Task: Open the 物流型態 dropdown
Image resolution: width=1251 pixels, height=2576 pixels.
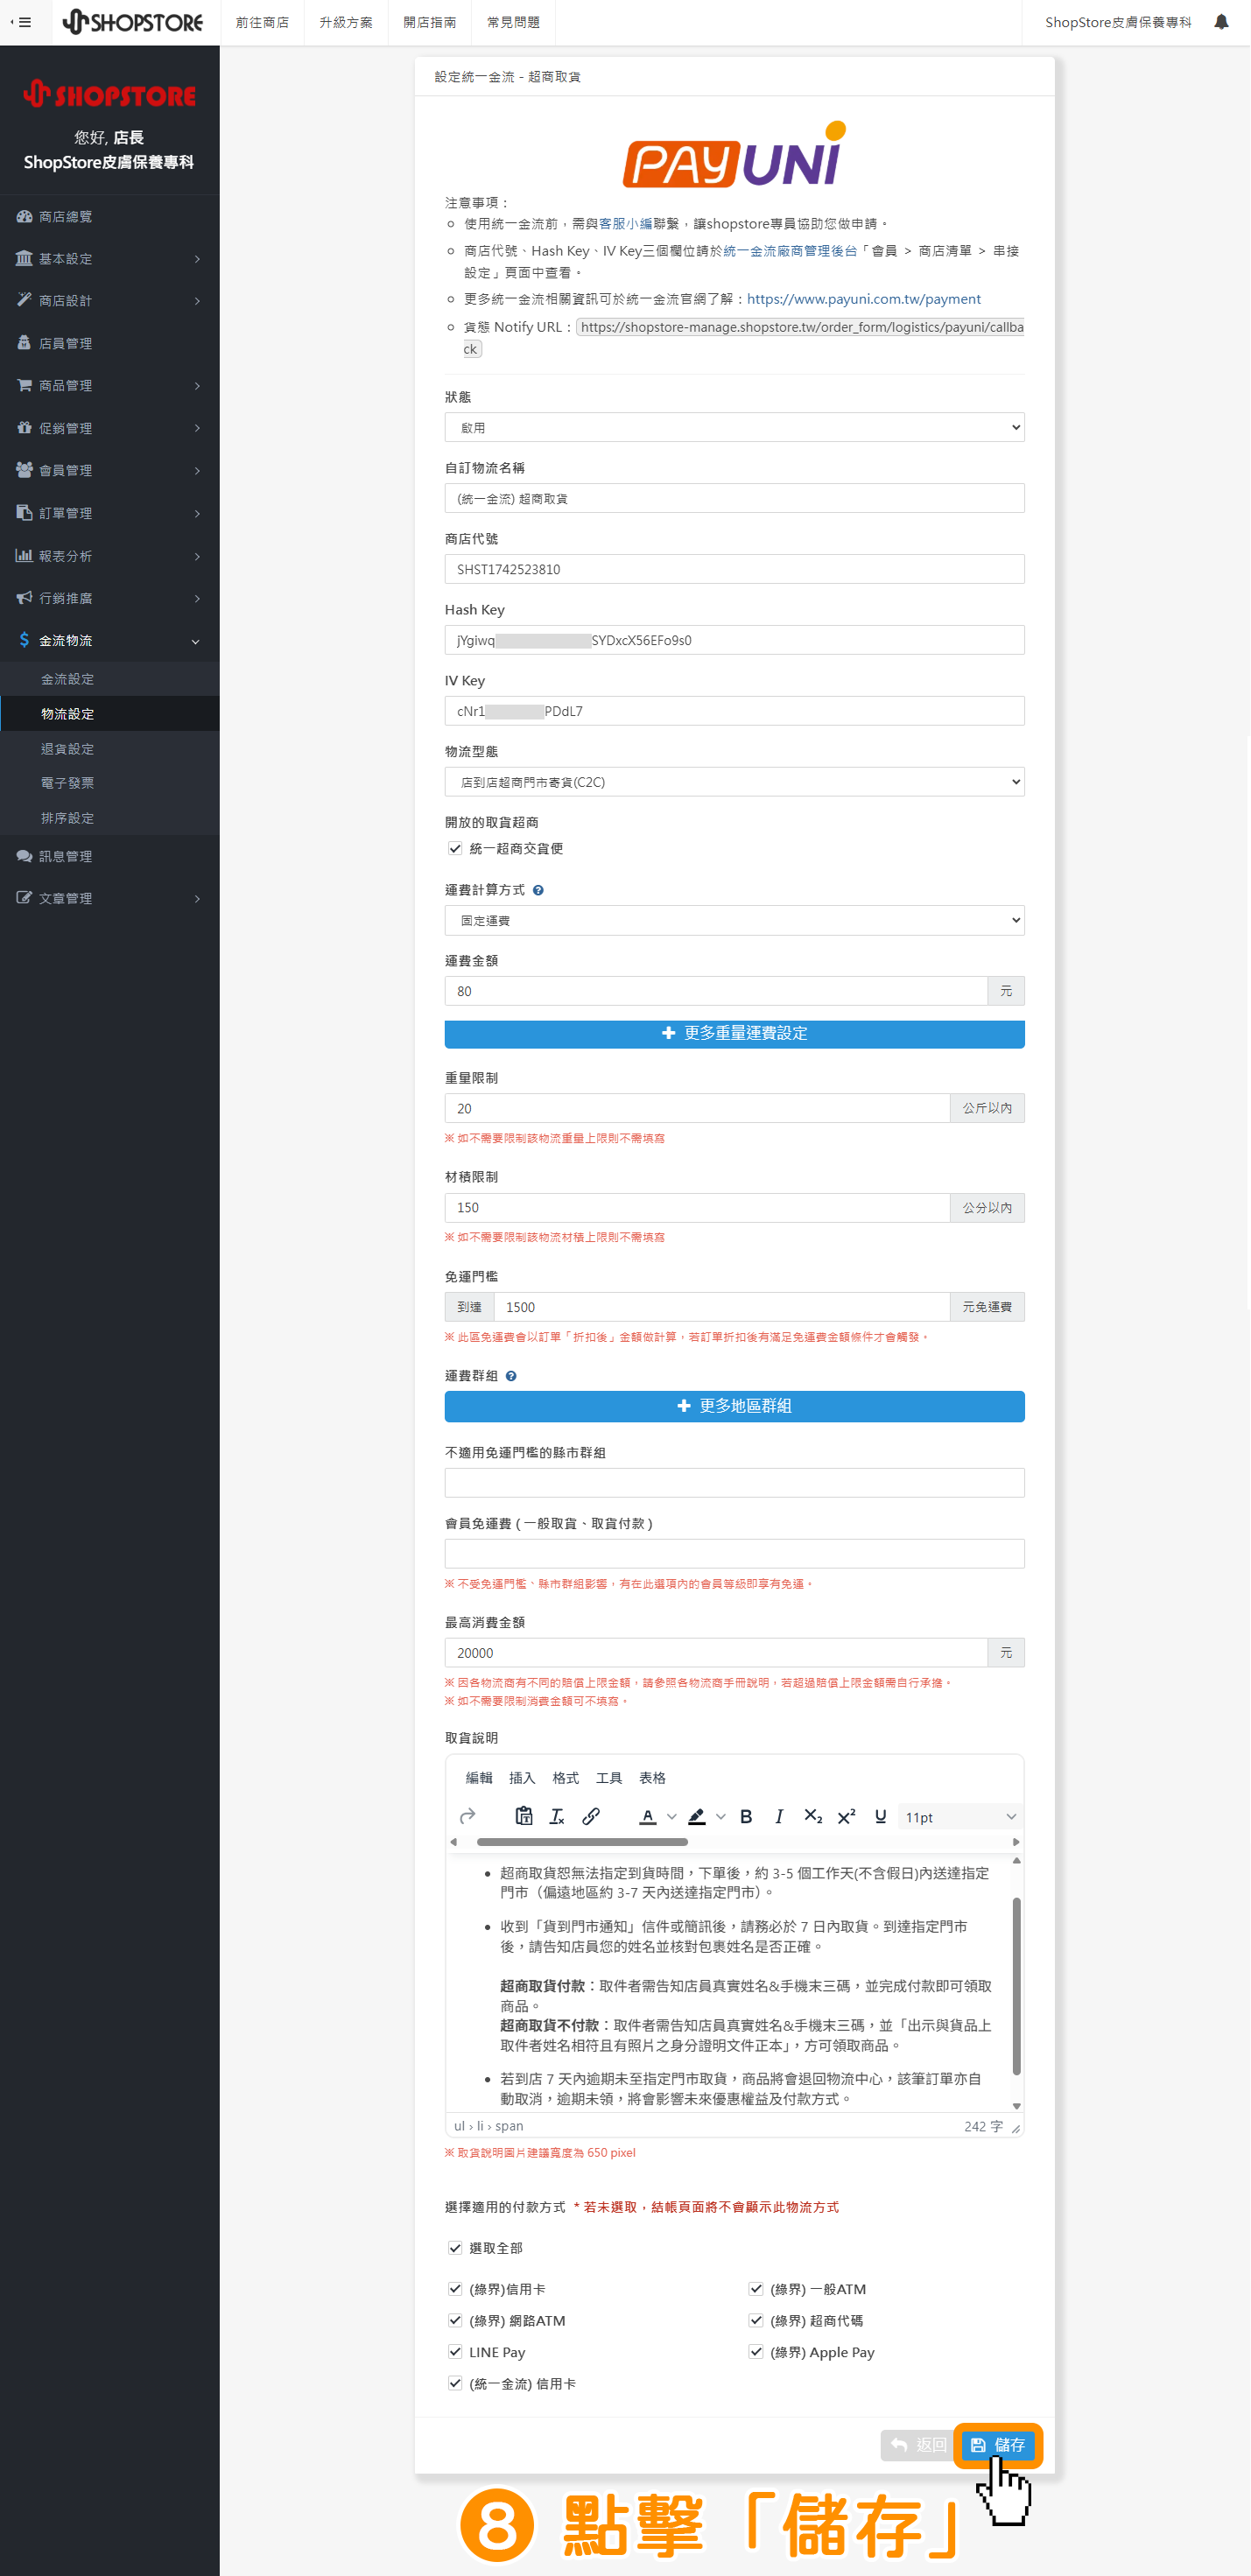Action: (x=734, y=782)
